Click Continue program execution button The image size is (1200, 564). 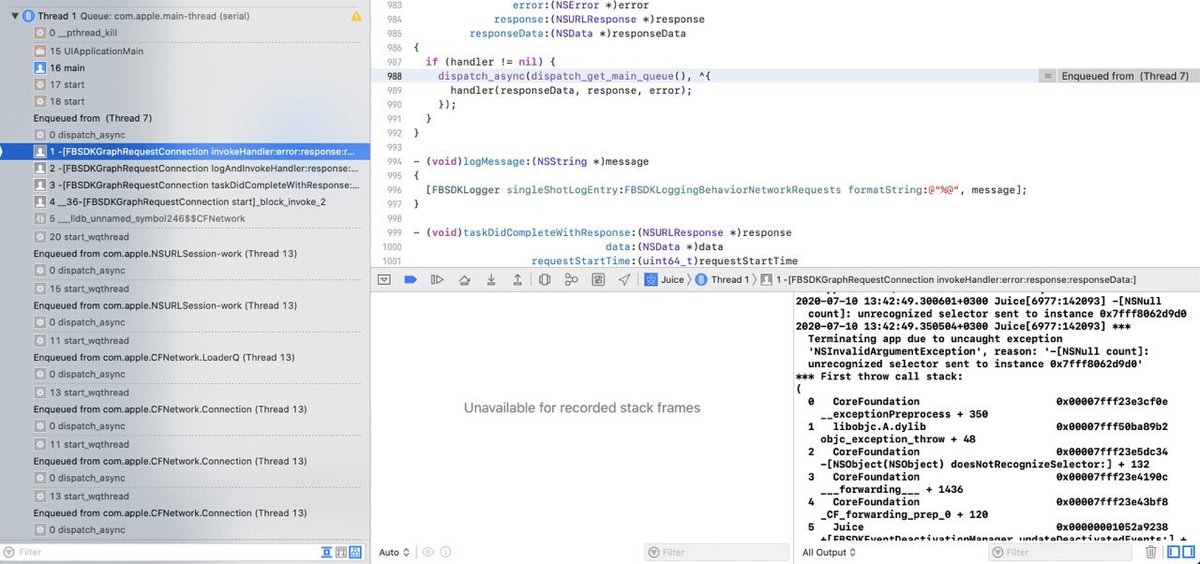437,280
